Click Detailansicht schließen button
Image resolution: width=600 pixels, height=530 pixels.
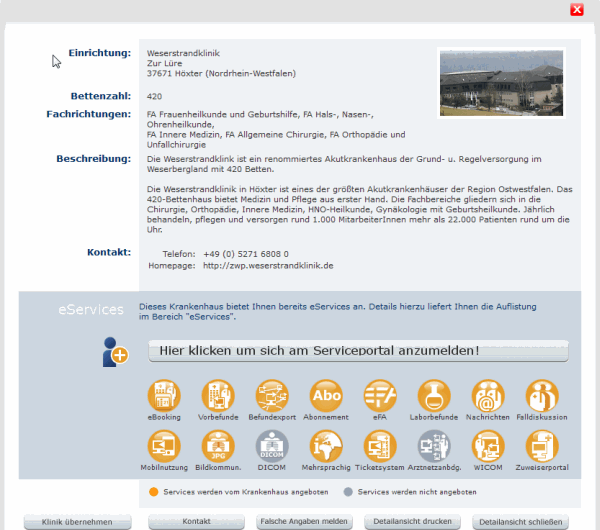click(520, 522)
